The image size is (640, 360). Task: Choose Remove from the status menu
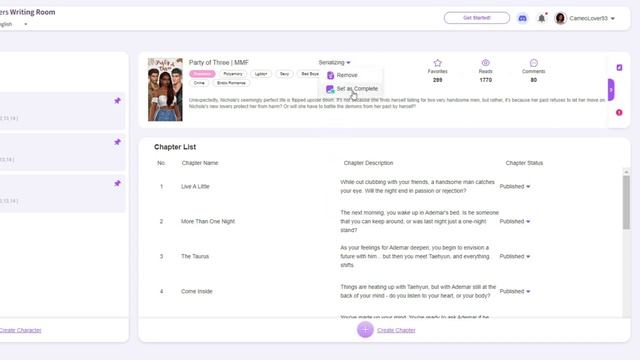pos(347,75)
